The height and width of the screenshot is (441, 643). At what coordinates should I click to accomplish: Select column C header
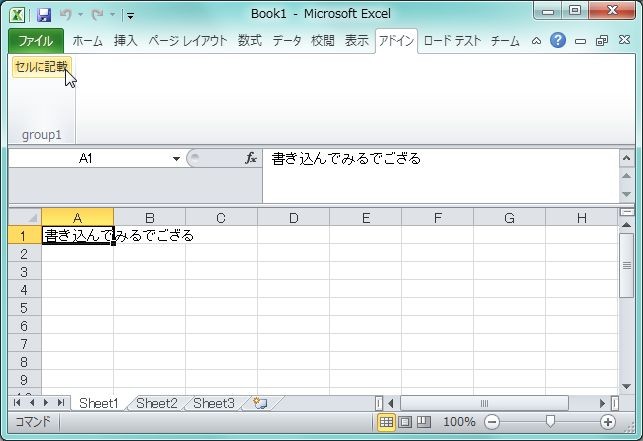(221, 218)
